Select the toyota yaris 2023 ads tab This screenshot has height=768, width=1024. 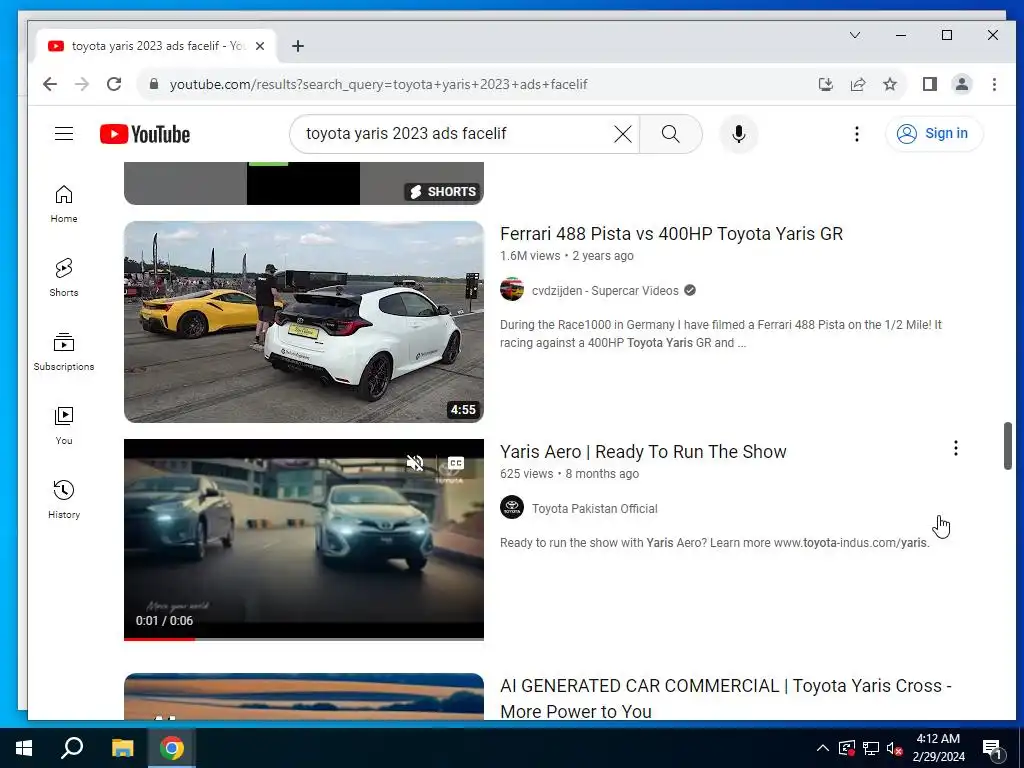tap(157, 46)
